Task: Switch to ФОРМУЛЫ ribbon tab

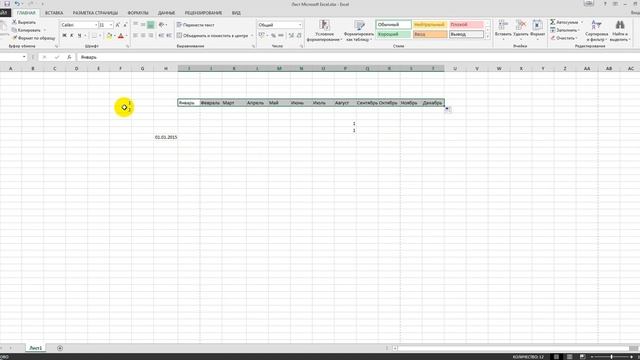Action: click(138, 13)
